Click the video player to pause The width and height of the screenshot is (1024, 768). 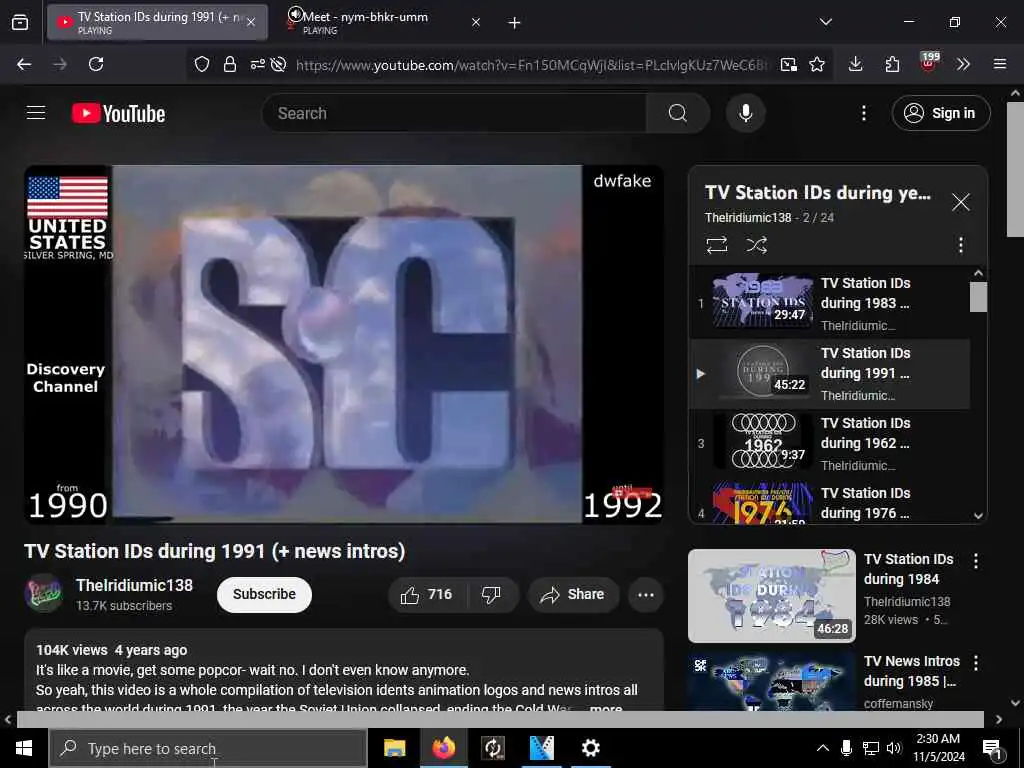344,344
